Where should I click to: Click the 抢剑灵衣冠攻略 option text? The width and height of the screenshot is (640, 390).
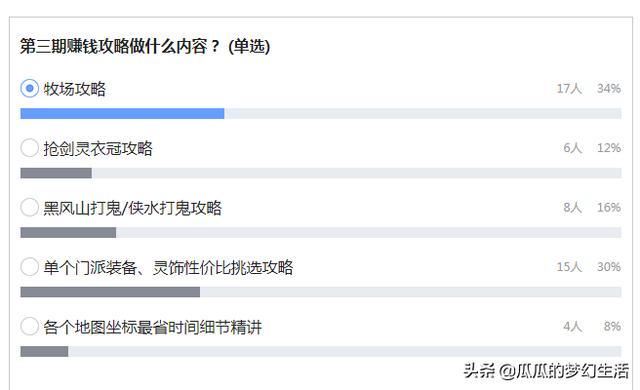98,148
